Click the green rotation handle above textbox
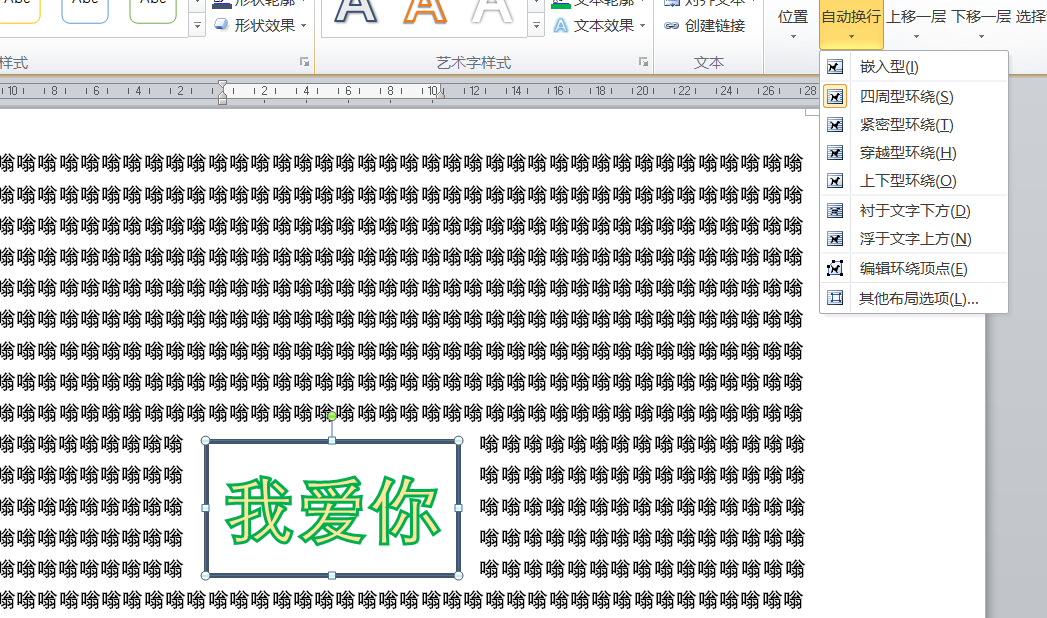Image resolution: width=1047 pixels, height=618 pixels. coord(332,415)
